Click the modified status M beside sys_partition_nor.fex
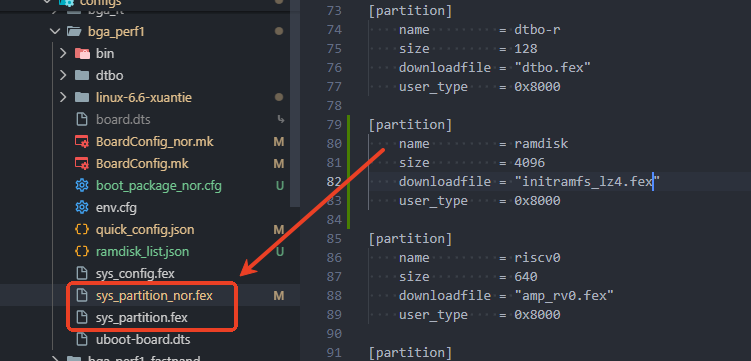Viewport: 751px width, 361px height. click(279, 296)
